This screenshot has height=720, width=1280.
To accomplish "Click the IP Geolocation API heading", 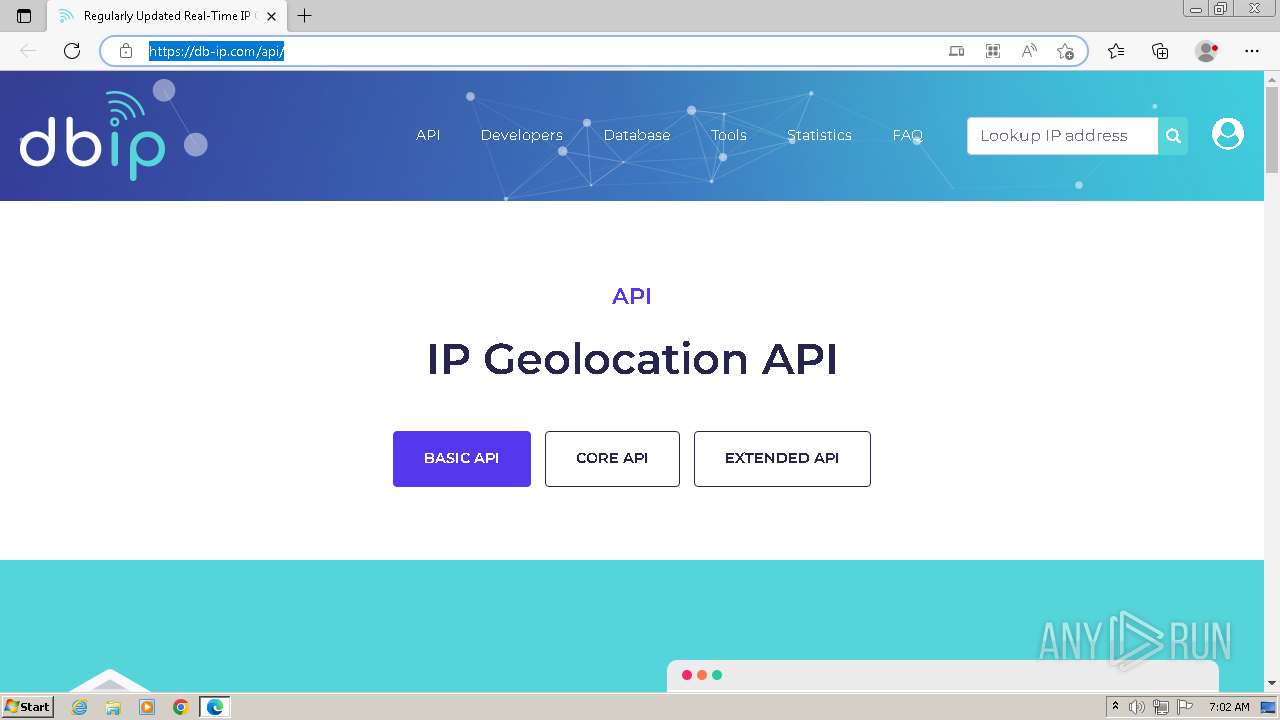I will tap(632, 359).
